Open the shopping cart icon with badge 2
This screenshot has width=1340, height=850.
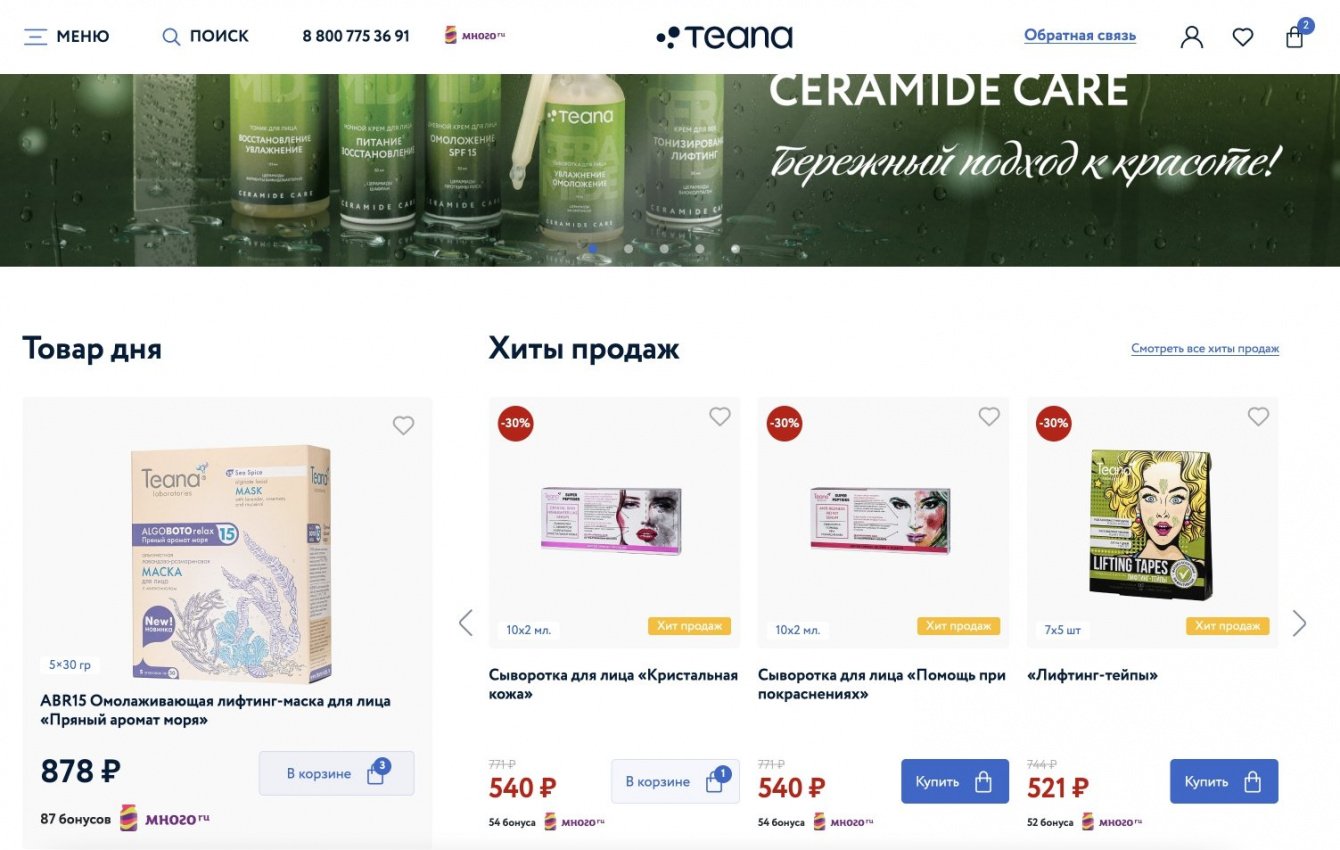pyautogui.click(x=1295, y=37)
